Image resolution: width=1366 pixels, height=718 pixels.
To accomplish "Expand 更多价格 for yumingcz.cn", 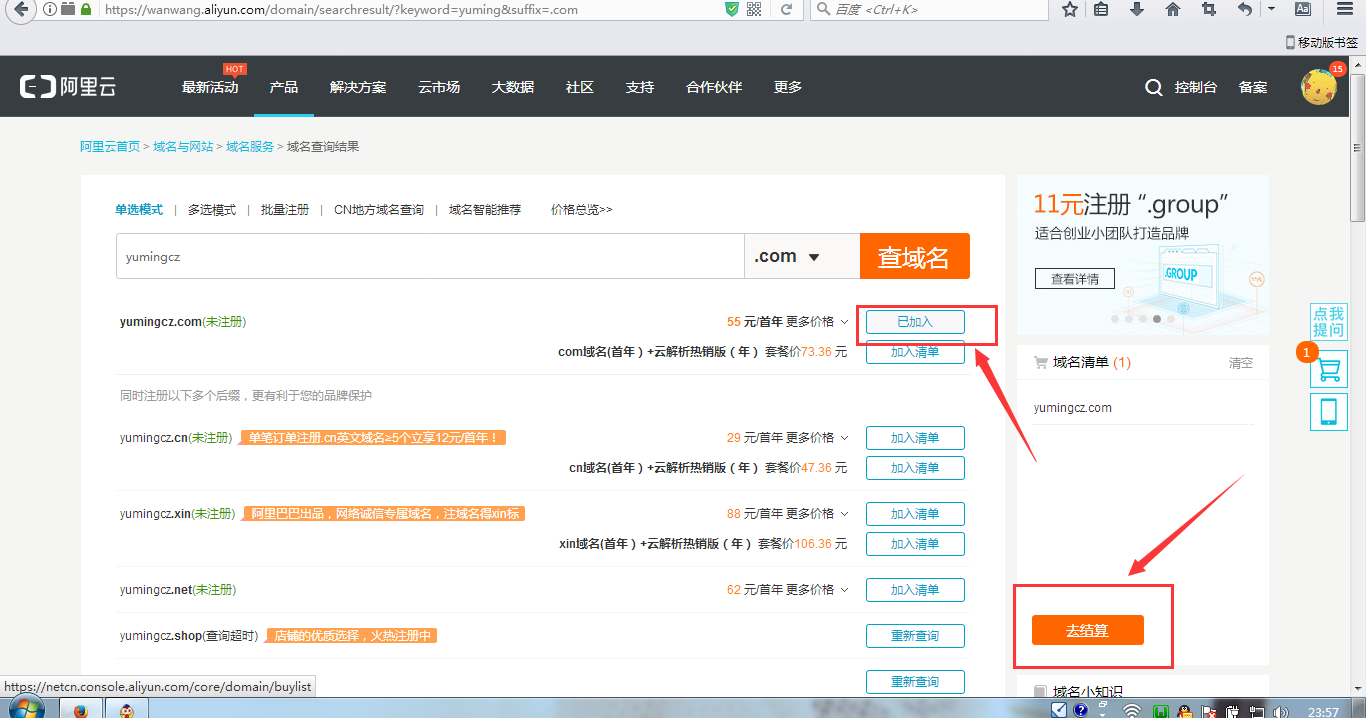I will pyautogui.click(x=817, y=438).
